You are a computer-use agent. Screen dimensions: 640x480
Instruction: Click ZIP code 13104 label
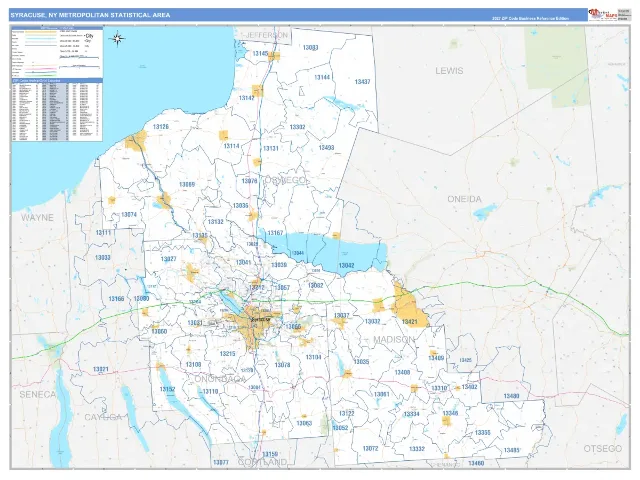point(313,358)
